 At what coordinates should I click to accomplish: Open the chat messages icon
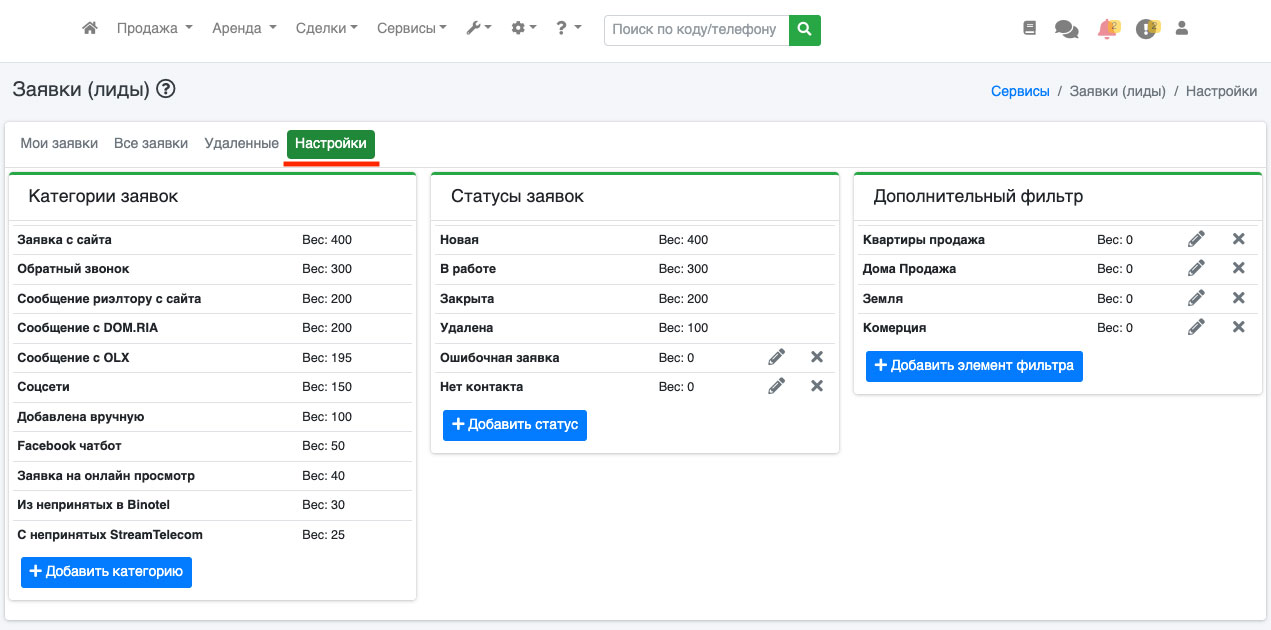(x=1066, y=30)
